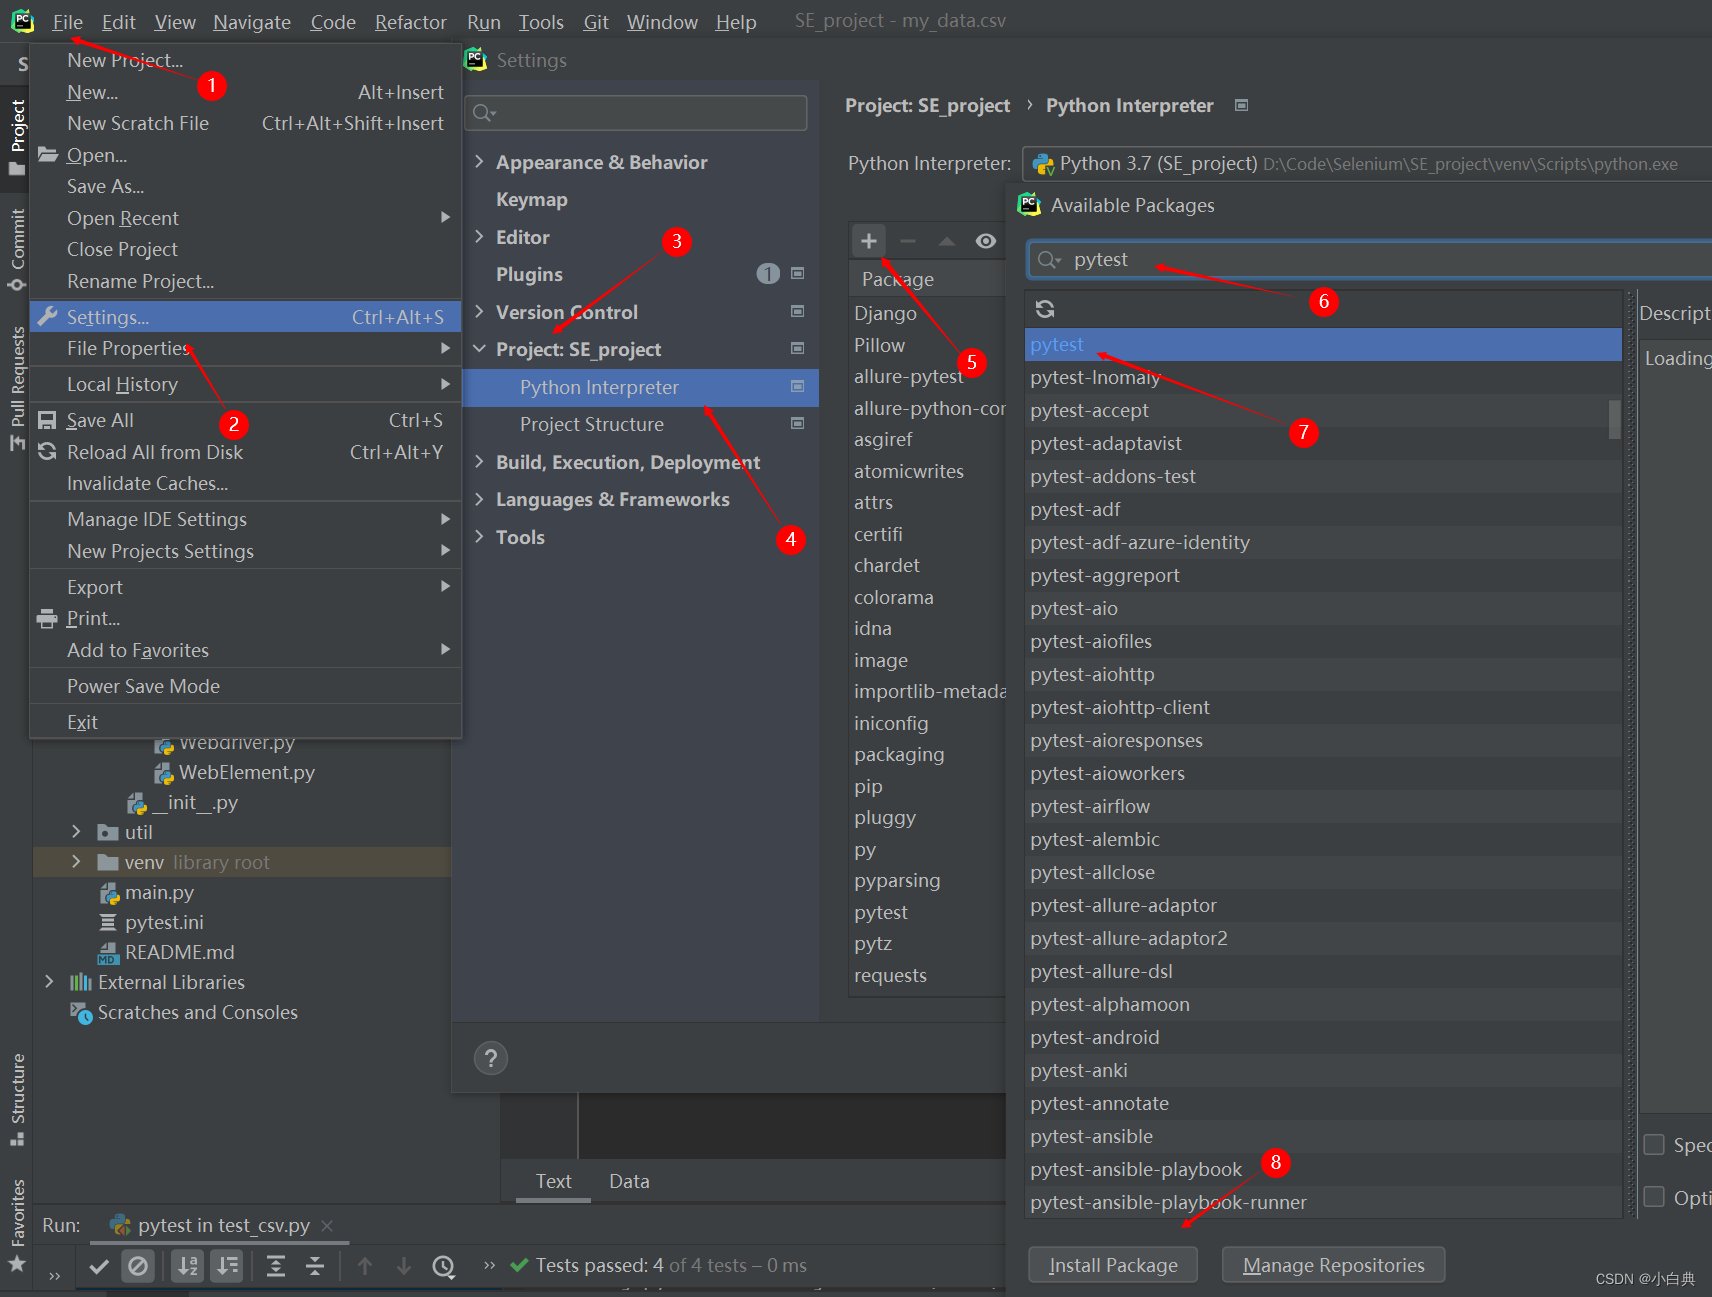Switch to the Data tab
Screen dimensions: 1712x1297
click(x=629, y=1181)
